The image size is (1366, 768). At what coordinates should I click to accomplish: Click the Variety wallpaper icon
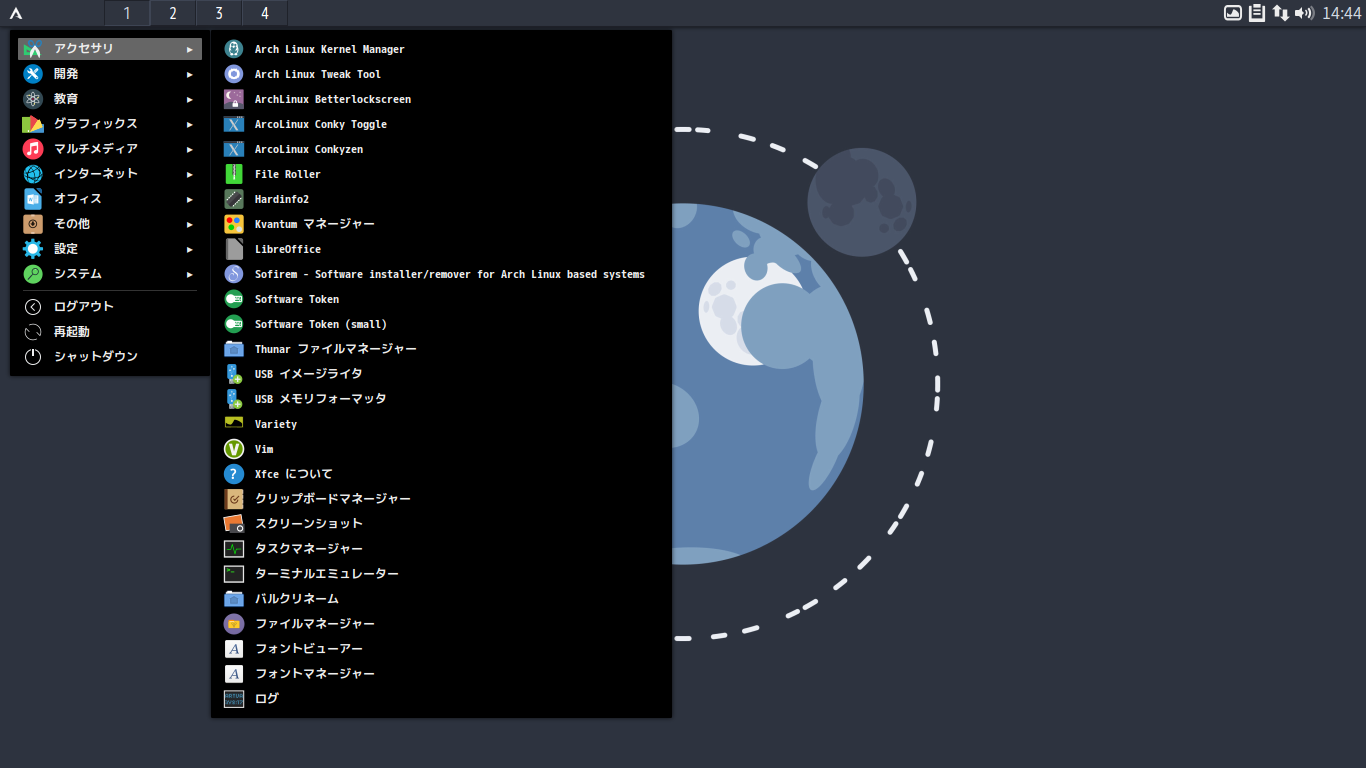point(234,424)
